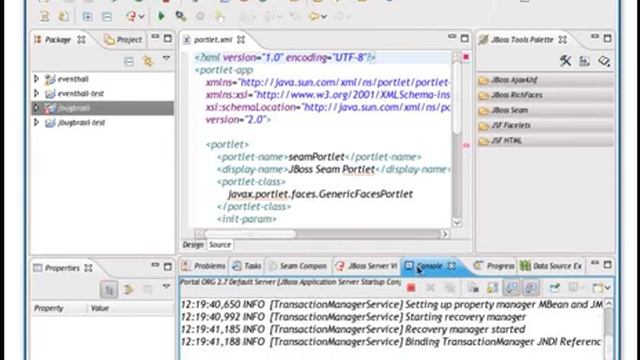Image resolution: width=640 pixels, height=360 pixels.
Task: Click editor horizontal scrollbar right arrow
Action: point(445,234)
